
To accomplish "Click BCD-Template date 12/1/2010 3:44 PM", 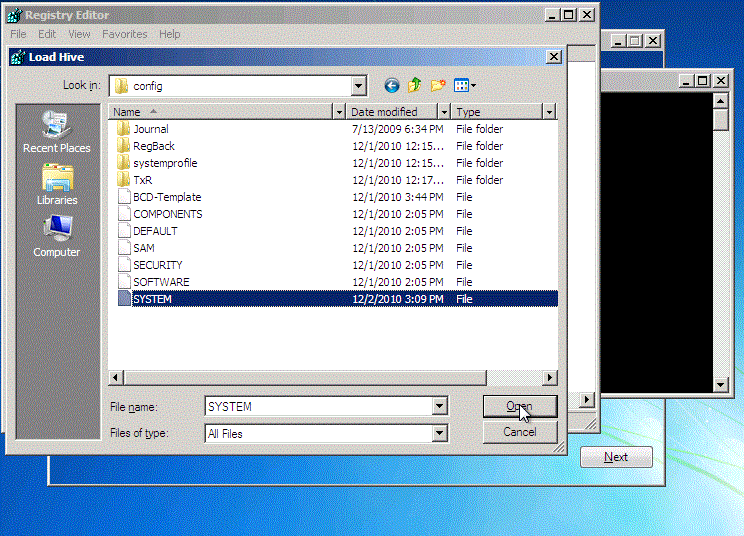I will click(x=398, y=197).
